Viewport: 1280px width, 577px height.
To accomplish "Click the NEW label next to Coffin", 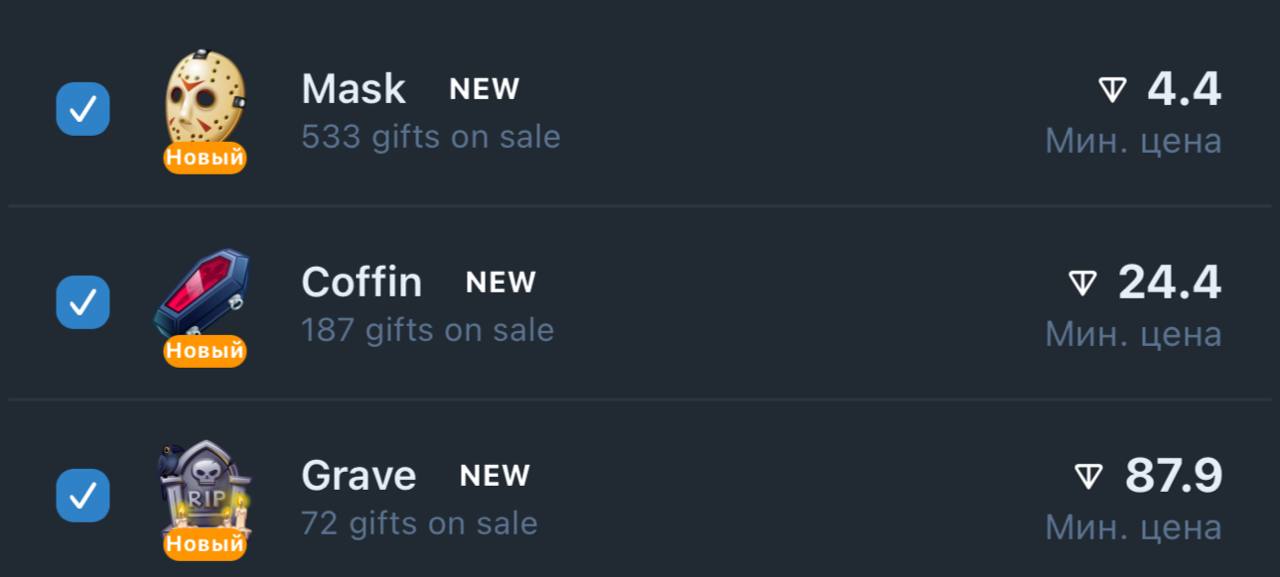I will (x=501, y=283).
